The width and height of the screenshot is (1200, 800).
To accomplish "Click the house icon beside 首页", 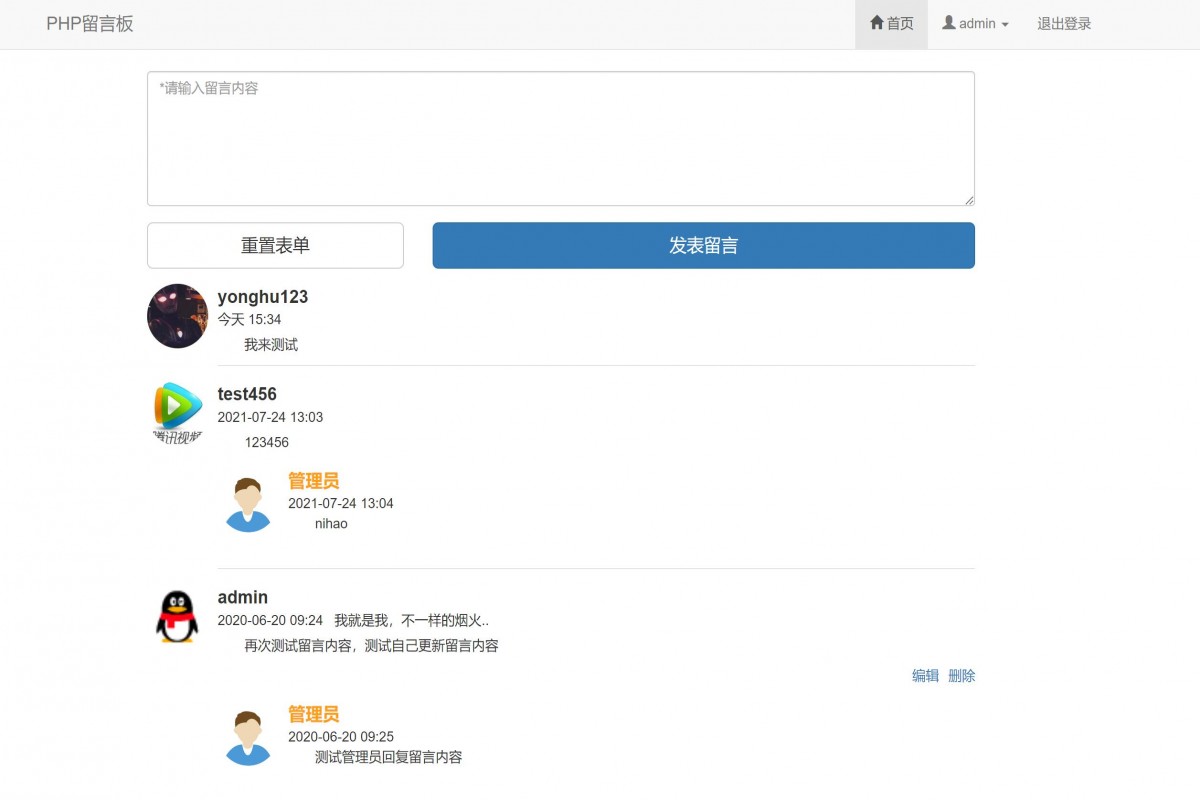I will 875,23.
